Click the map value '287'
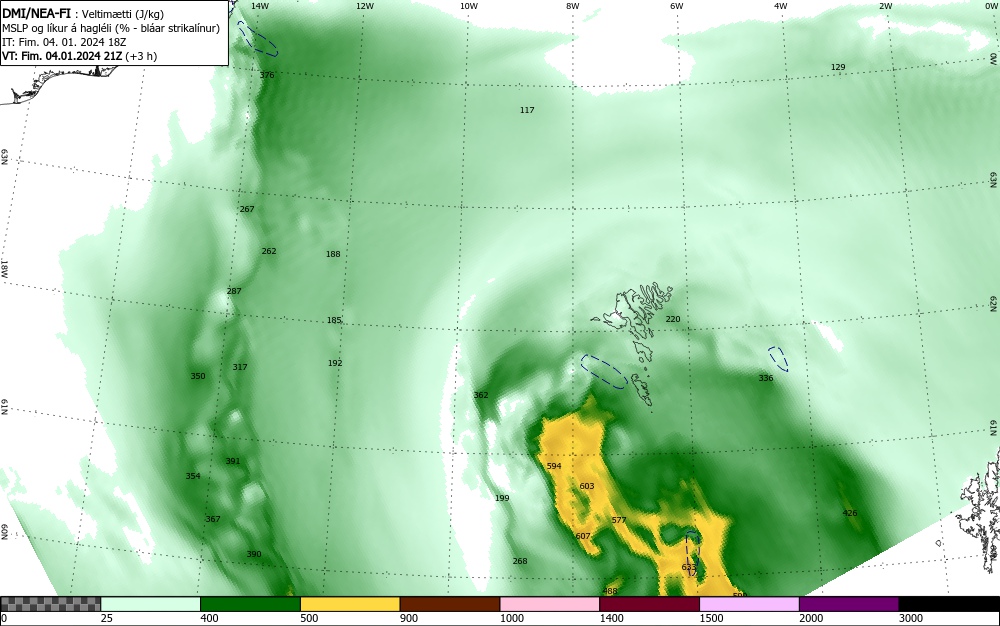The width and height of the screenshot is (1000, 626). (234, 291)
